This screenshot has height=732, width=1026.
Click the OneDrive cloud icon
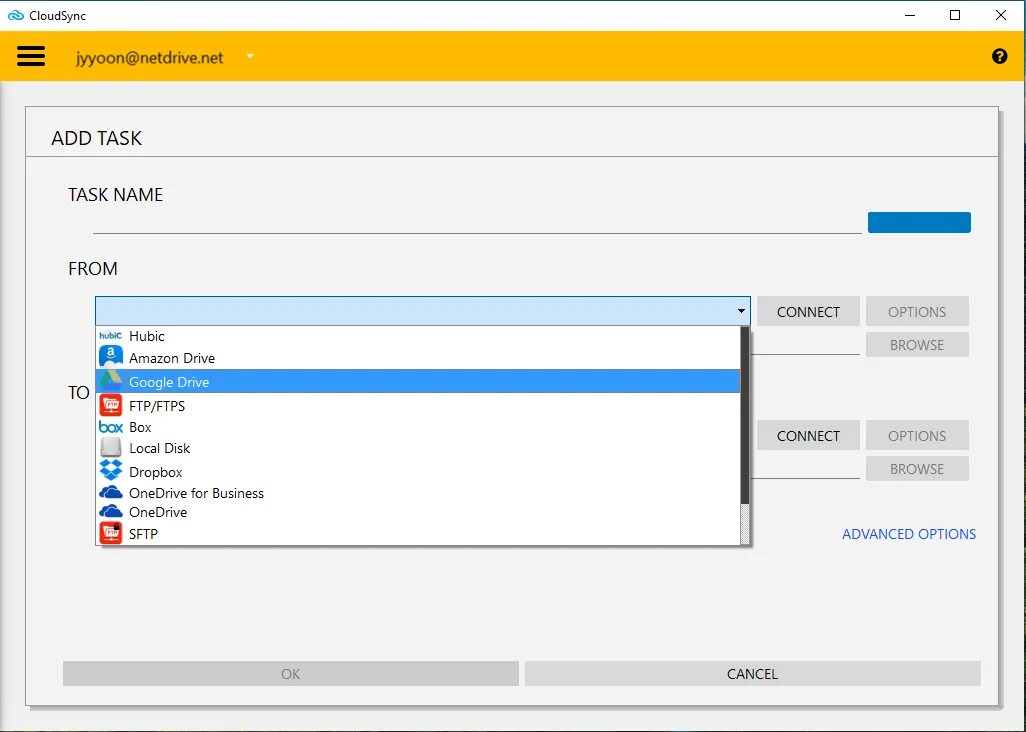click(111, 511)
